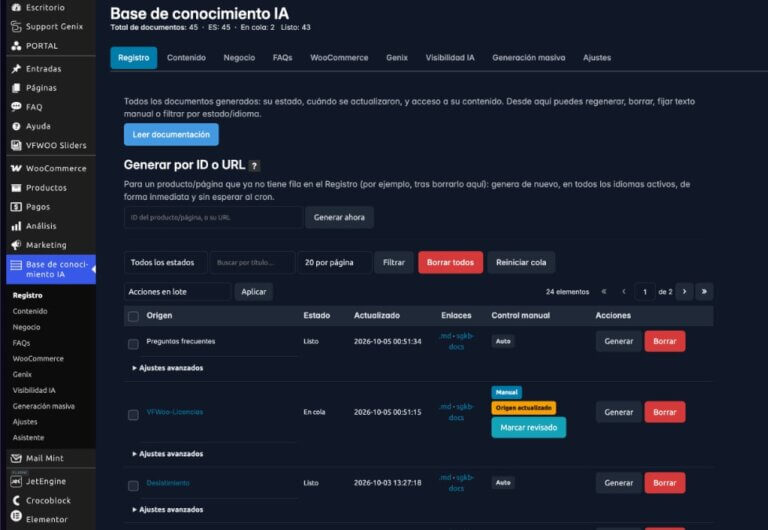The height and width of the screenshot is (530, 768).
Task: Click the Pagos dollar icon
Action: click(x=16, y=207)
